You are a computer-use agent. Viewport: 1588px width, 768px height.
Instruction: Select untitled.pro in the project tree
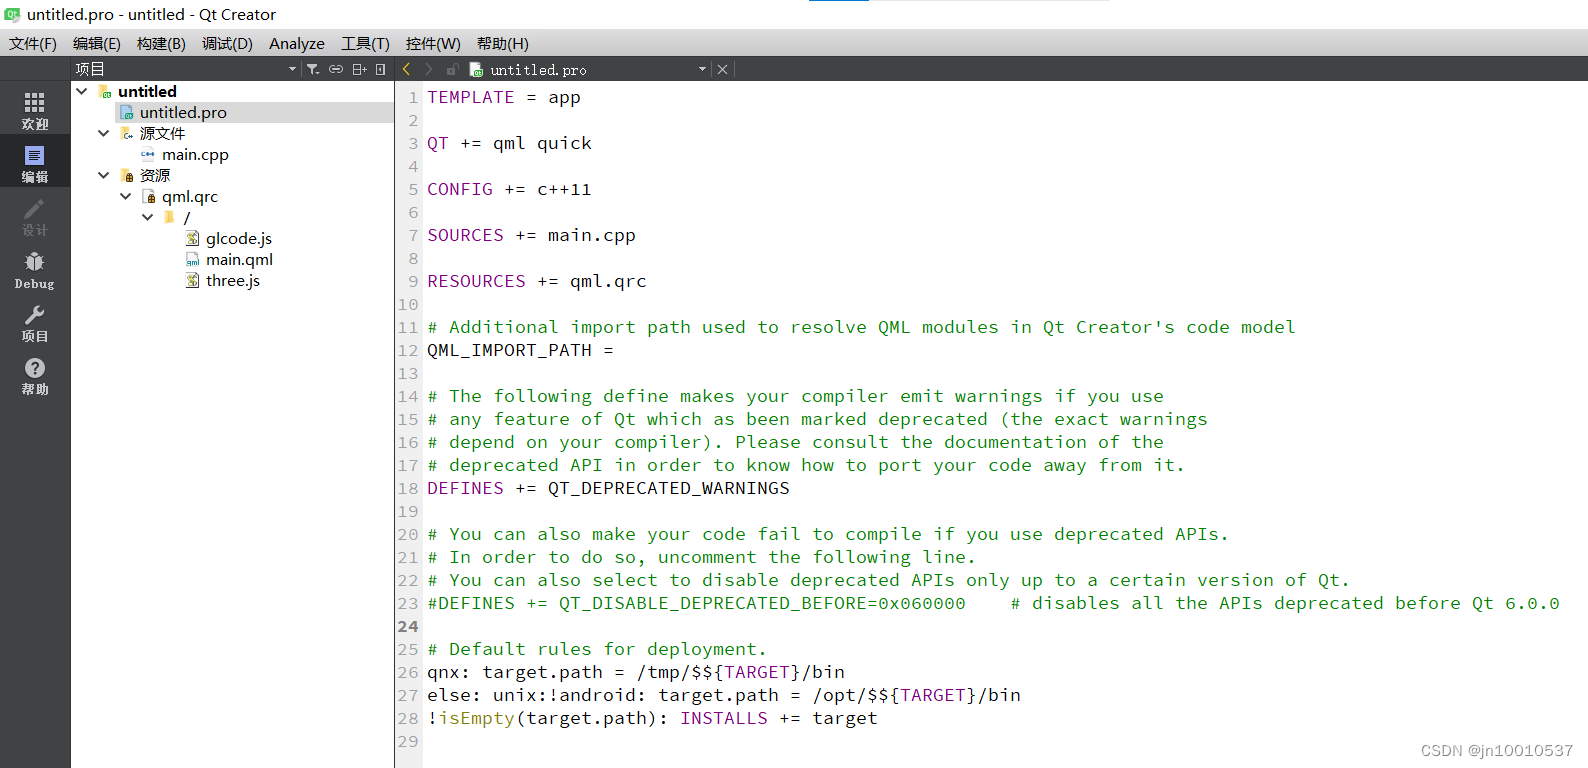click(183, 112)
